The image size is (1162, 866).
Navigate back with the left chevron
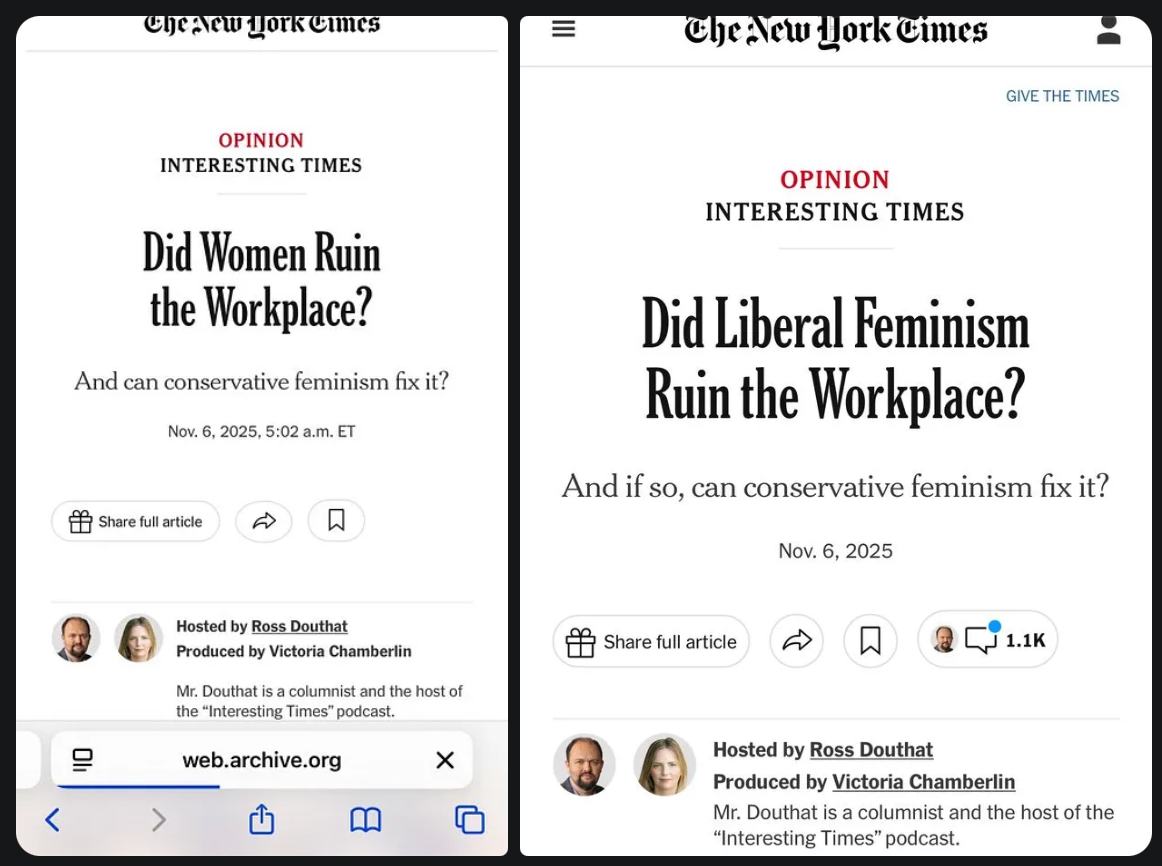[52, 819]
